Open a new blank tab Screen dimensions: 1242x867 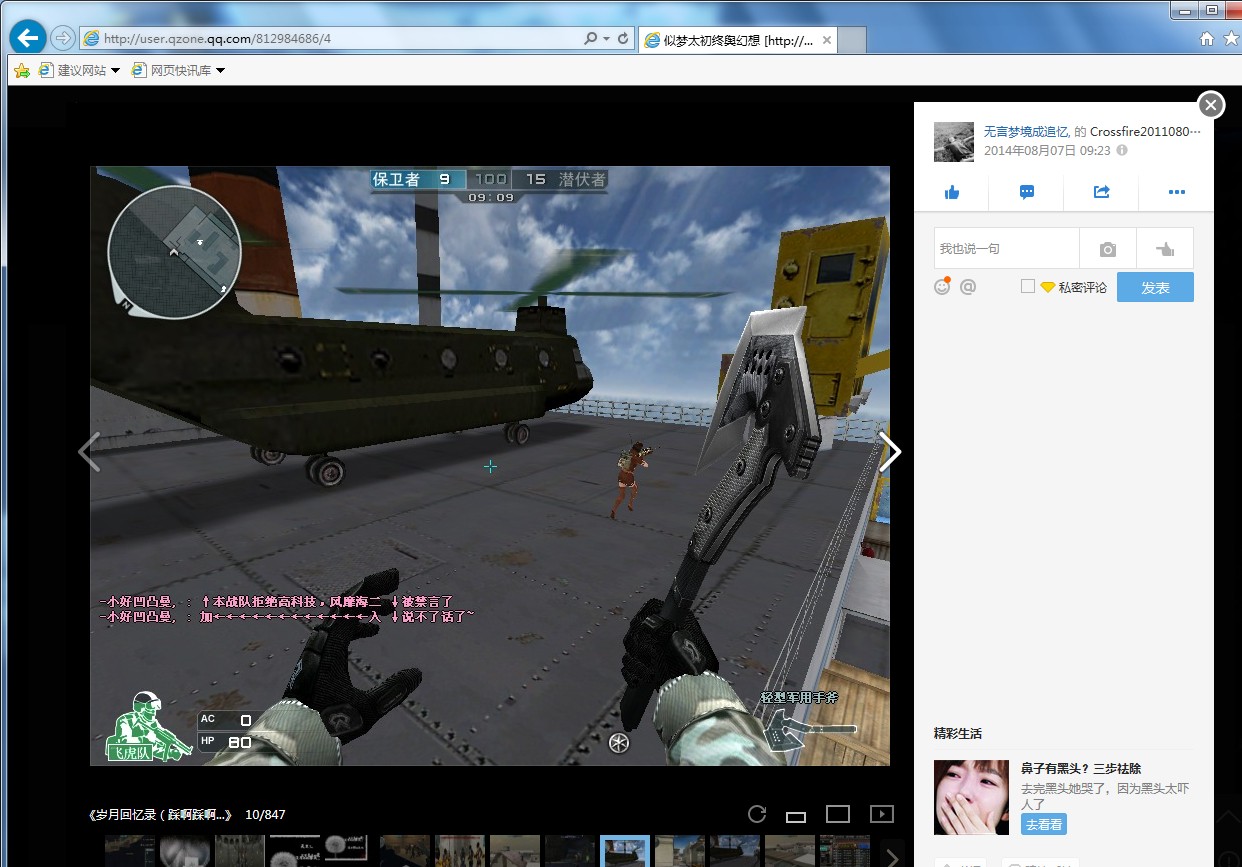tap(852, 41)
